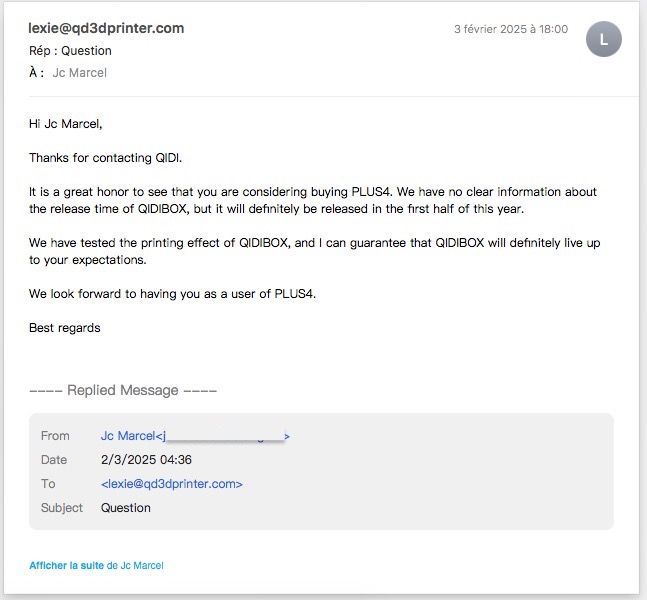Click the "Question" subject value in the quoted block
Image resolution: width=647 pixels, height=600 pixels.
pos(126,508)
